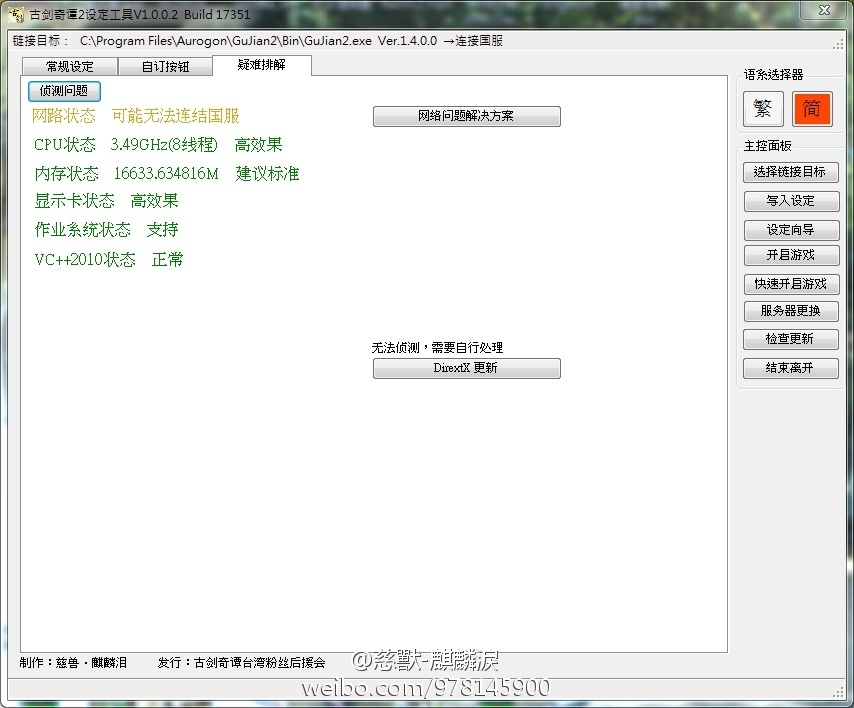
Task: Click the DirextX 更新 button
Action: pyautogui.click(x=466, y=368)
